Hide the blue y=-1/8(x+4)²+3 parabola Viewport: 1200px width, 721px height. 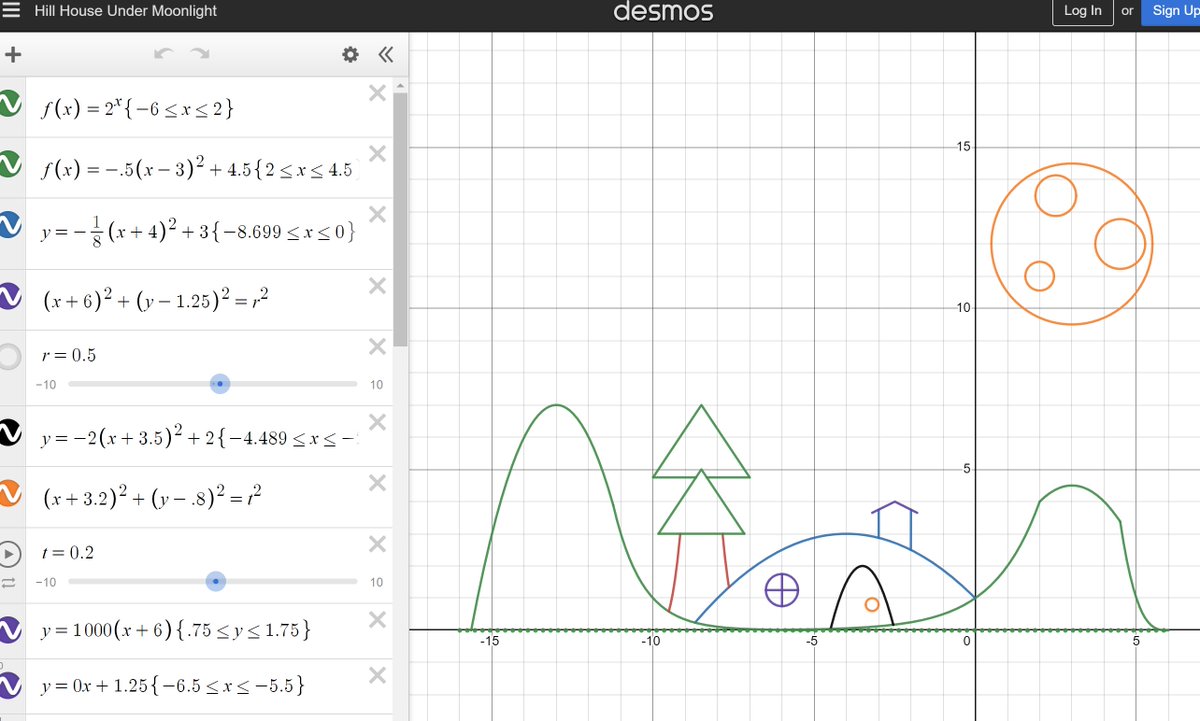coord(9,226)
